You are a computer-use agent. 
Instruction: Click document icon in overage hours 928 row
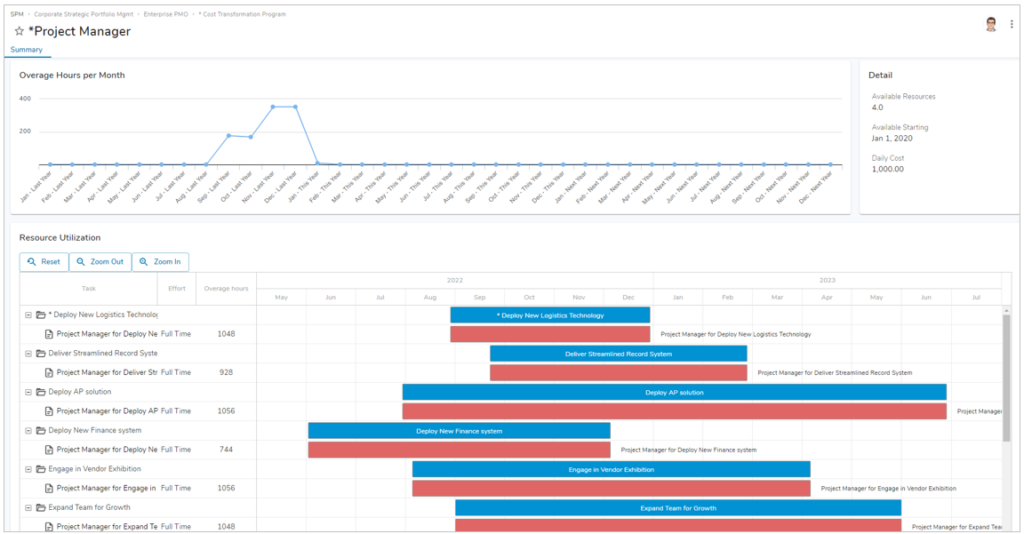click(49, 373)
